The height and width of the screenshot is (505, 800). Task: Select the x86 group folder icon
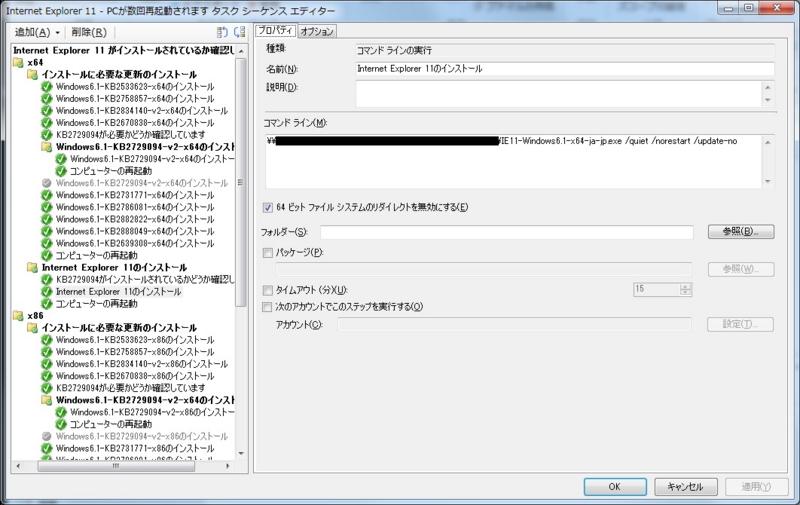(18, 316)
